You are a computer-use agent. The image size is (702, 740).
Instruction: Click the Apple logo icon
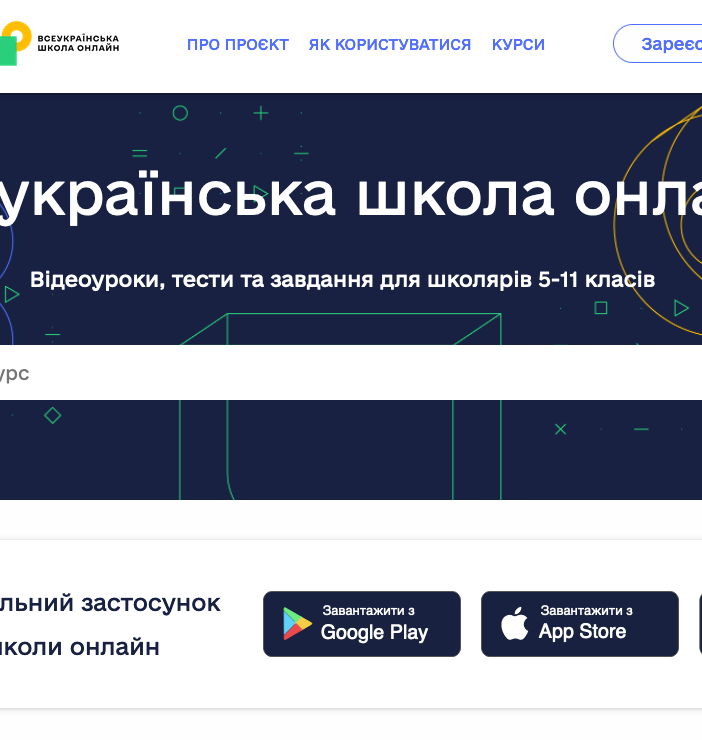click(x=515, y=623)
